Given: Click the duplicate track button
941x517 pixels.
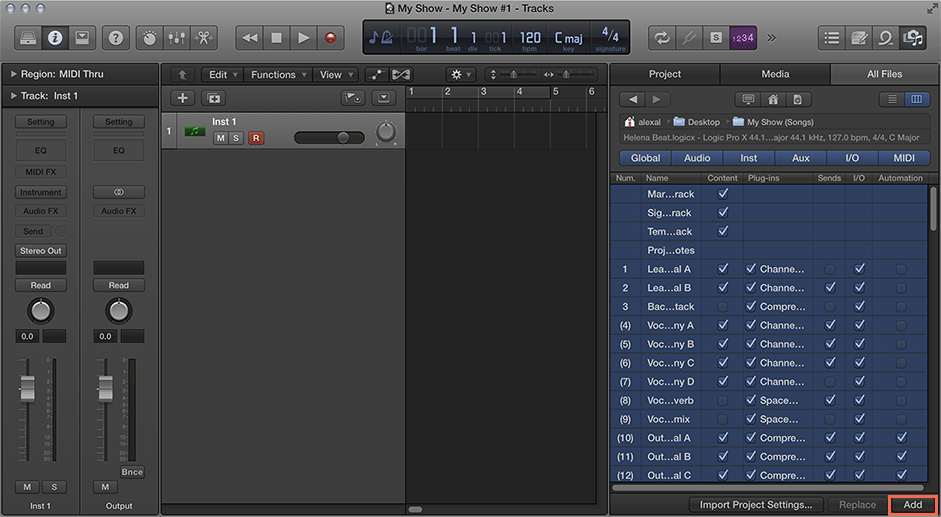Looking at the screenshot, I should click(214, 98).
